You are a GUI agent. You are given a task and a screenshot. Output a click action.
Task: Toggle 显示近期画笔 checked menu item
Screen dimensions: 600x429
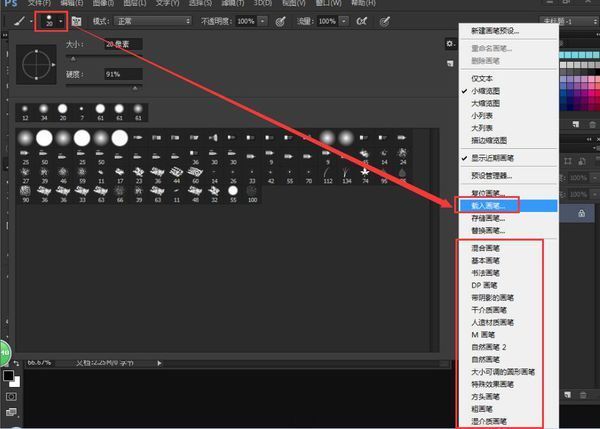(x=494, y=156)
